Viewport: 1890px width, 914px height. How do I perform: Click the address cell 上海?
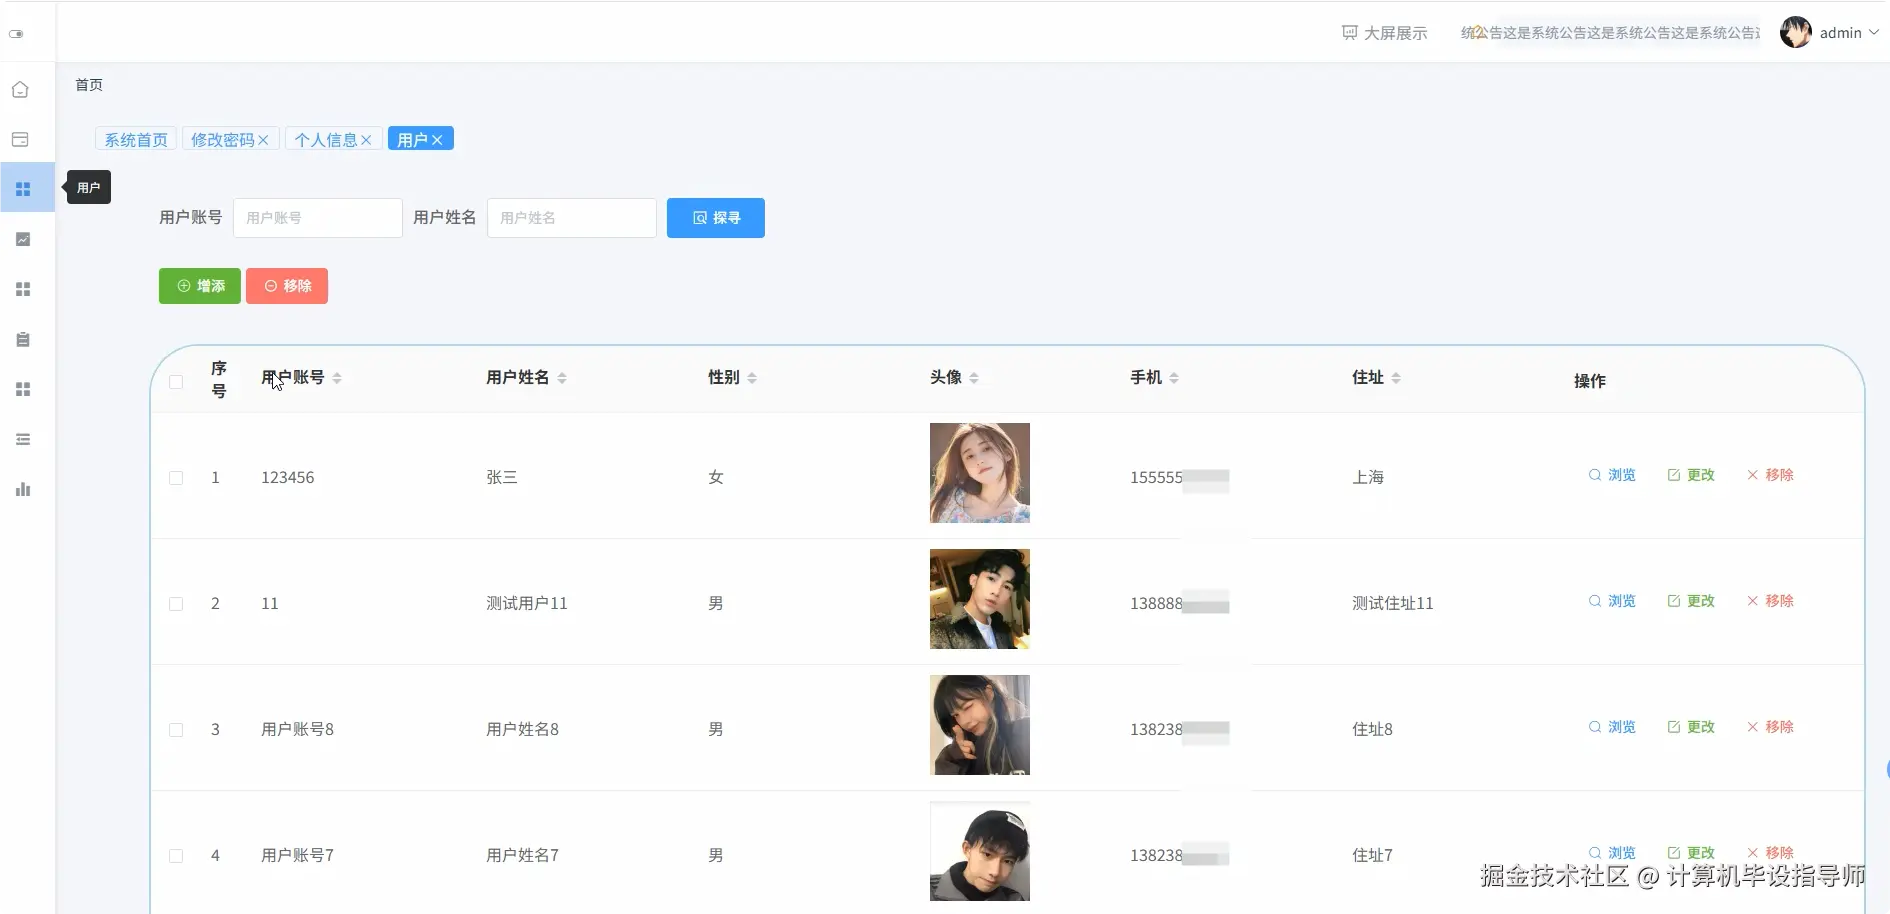point(1368,478)
